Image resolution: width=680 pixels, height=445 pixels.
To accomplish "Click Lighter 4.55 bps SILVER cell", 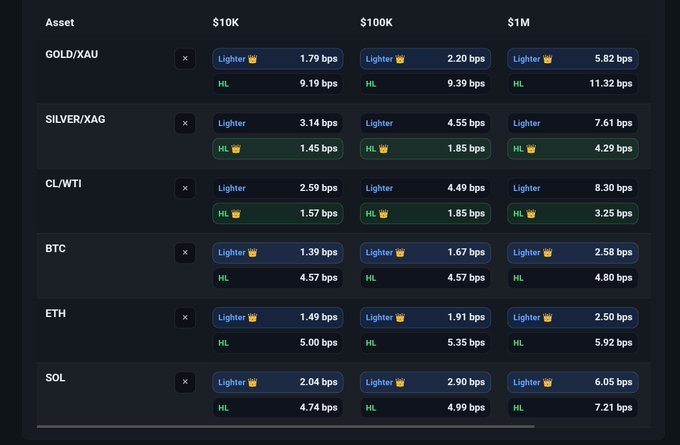I will (425, 123).
